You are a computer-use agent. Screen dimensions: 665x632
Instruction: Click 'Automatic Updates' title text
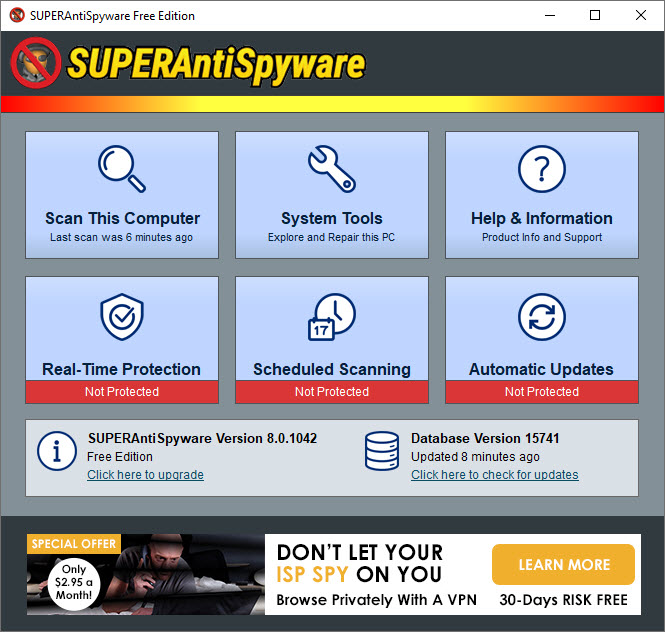point(541,369)
